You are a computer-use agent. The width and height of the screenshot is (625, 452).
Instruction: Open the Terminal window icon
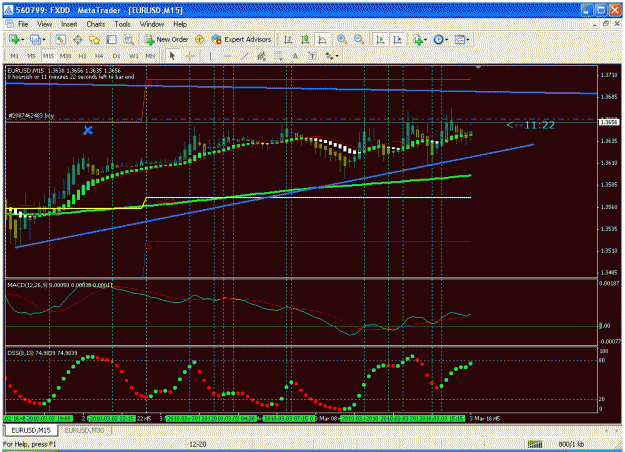pos(112,39)
